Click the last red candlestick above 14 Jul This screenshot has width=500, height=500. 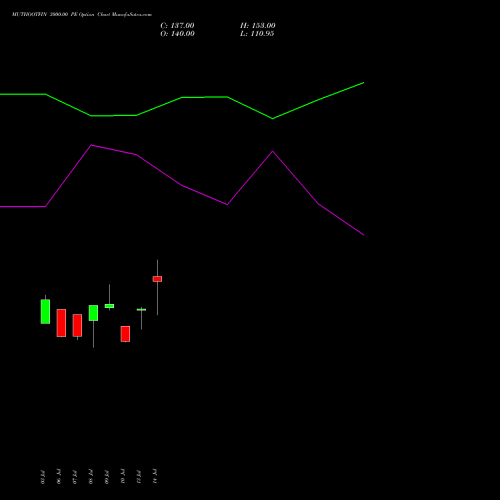point(157,279)
